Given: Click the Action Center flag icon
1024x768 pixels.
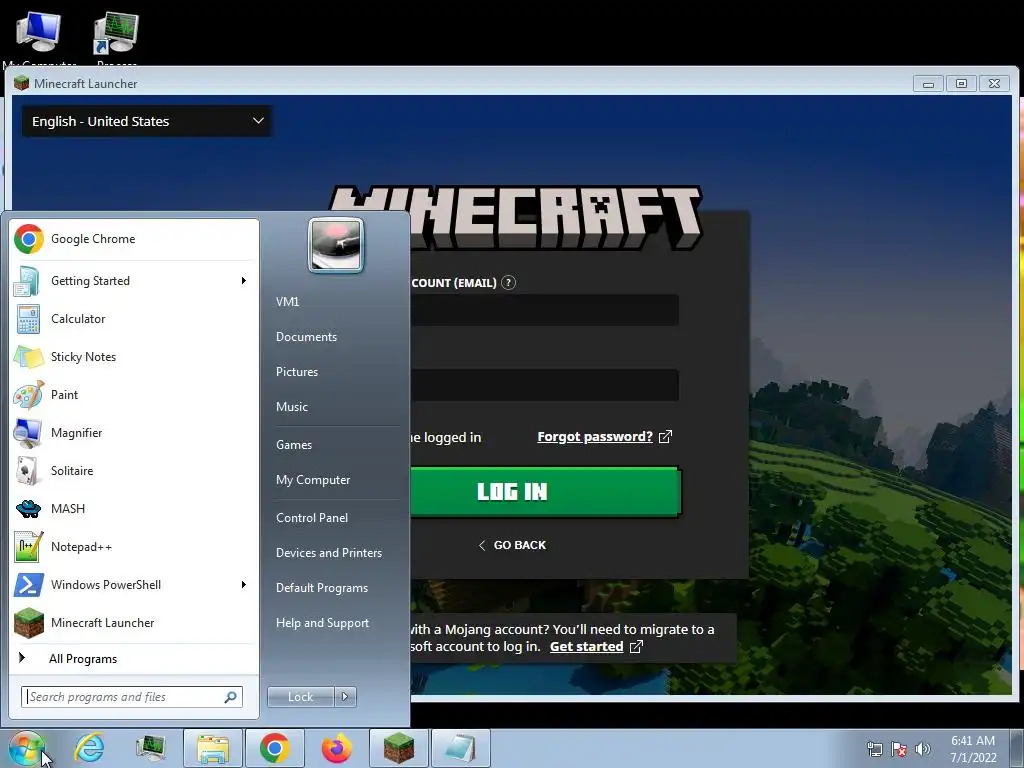Looking at the screenshot, I should click(x=899, y=749).
